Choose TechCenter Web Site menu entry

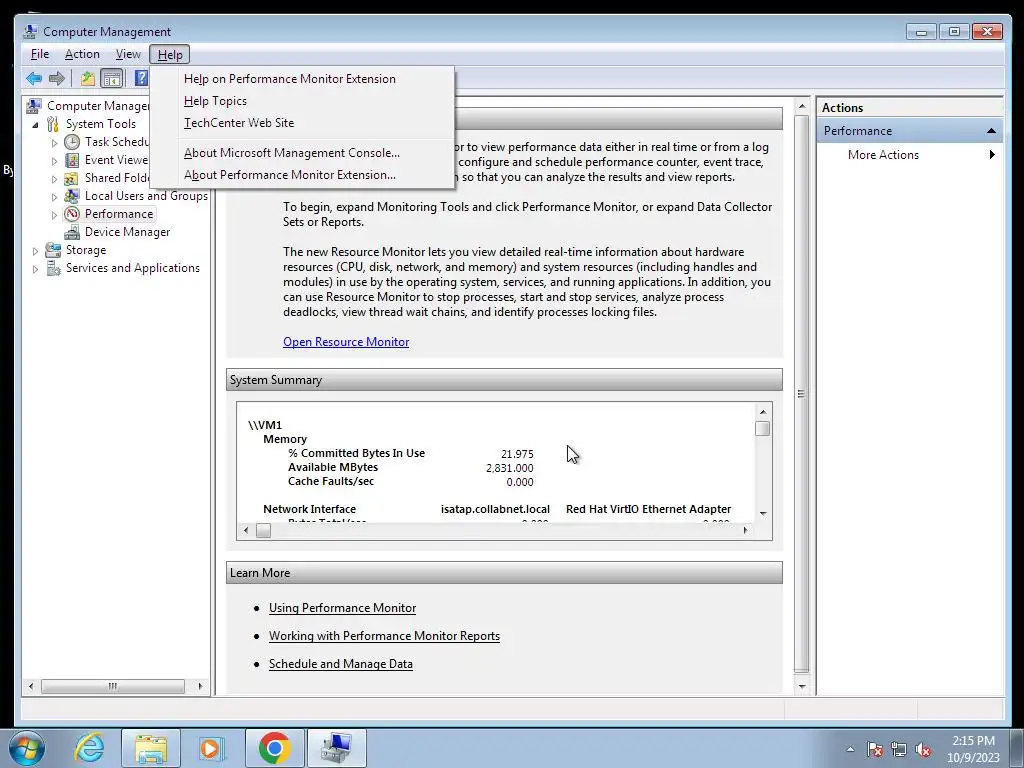click(x=239, y=123)
